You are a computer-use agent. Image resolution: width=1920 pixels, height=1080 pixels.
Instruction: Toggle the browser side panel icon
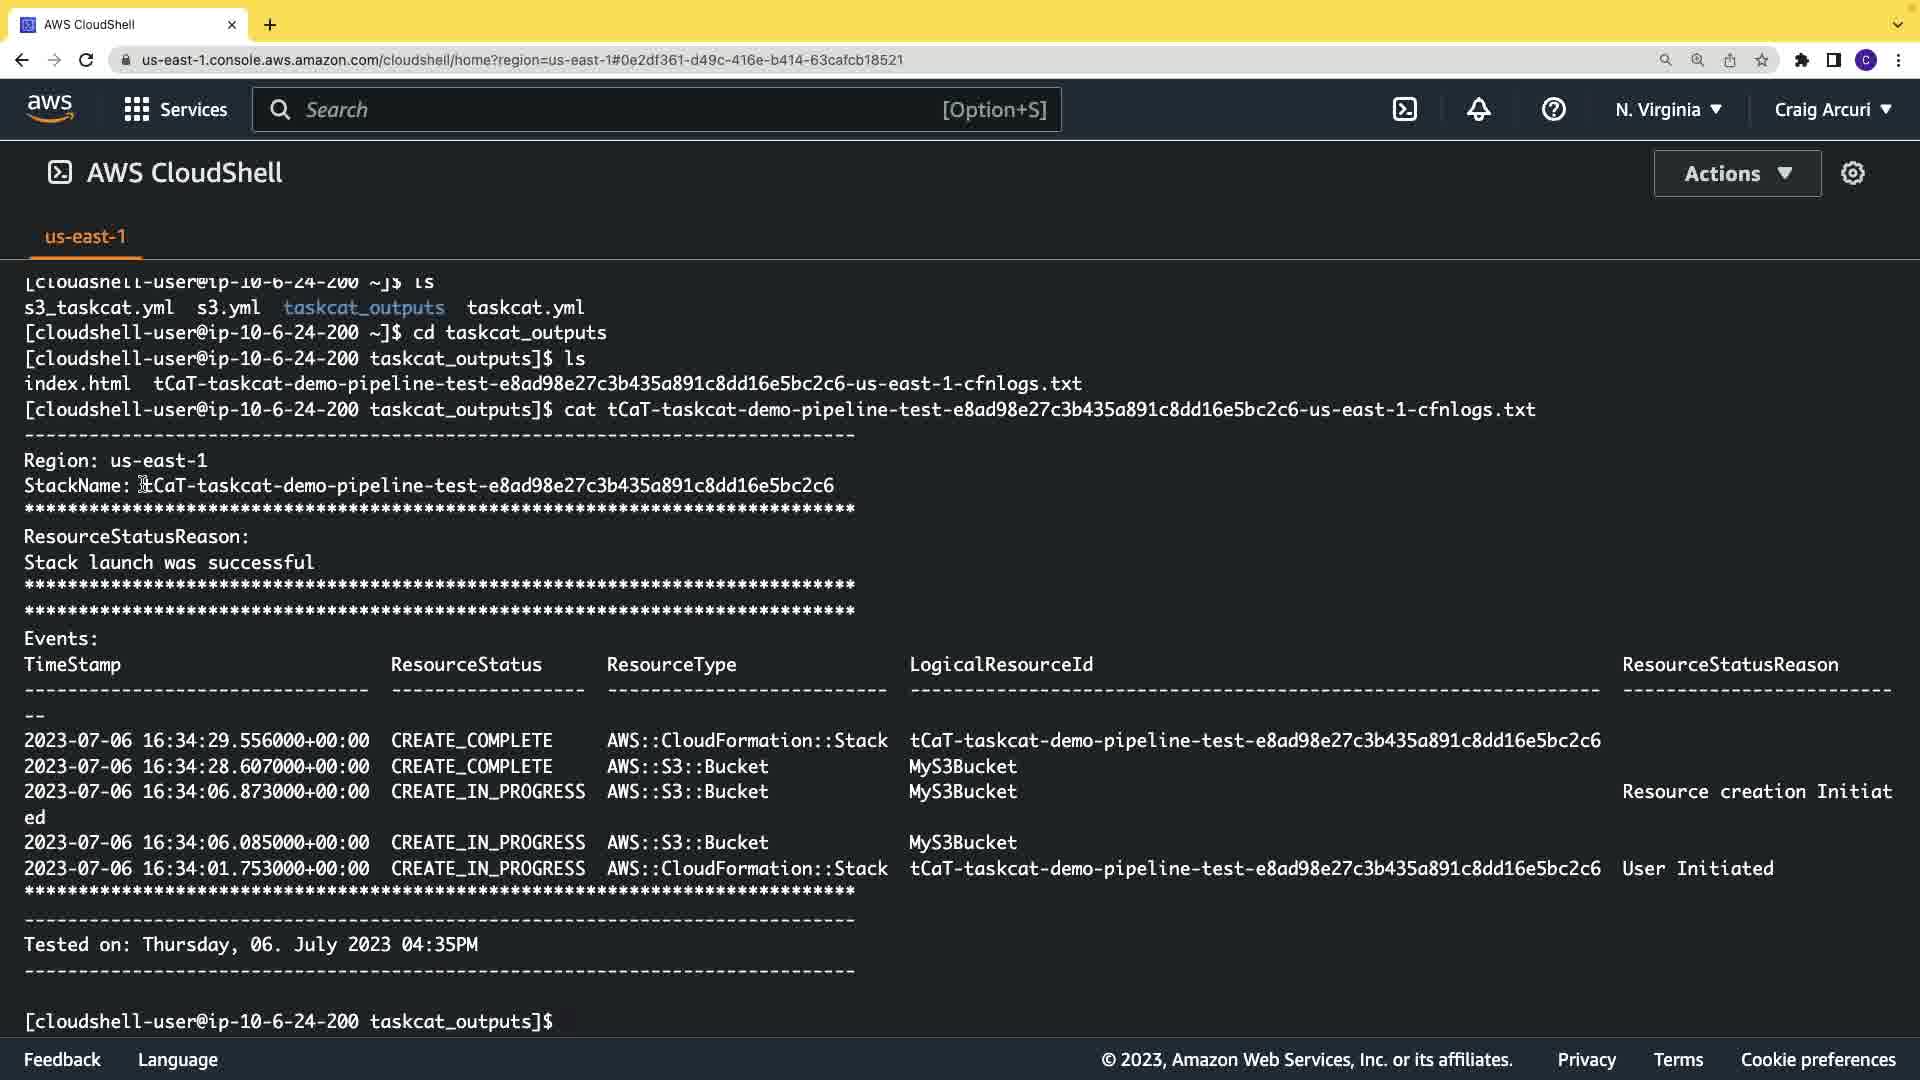coord(1833,60)
